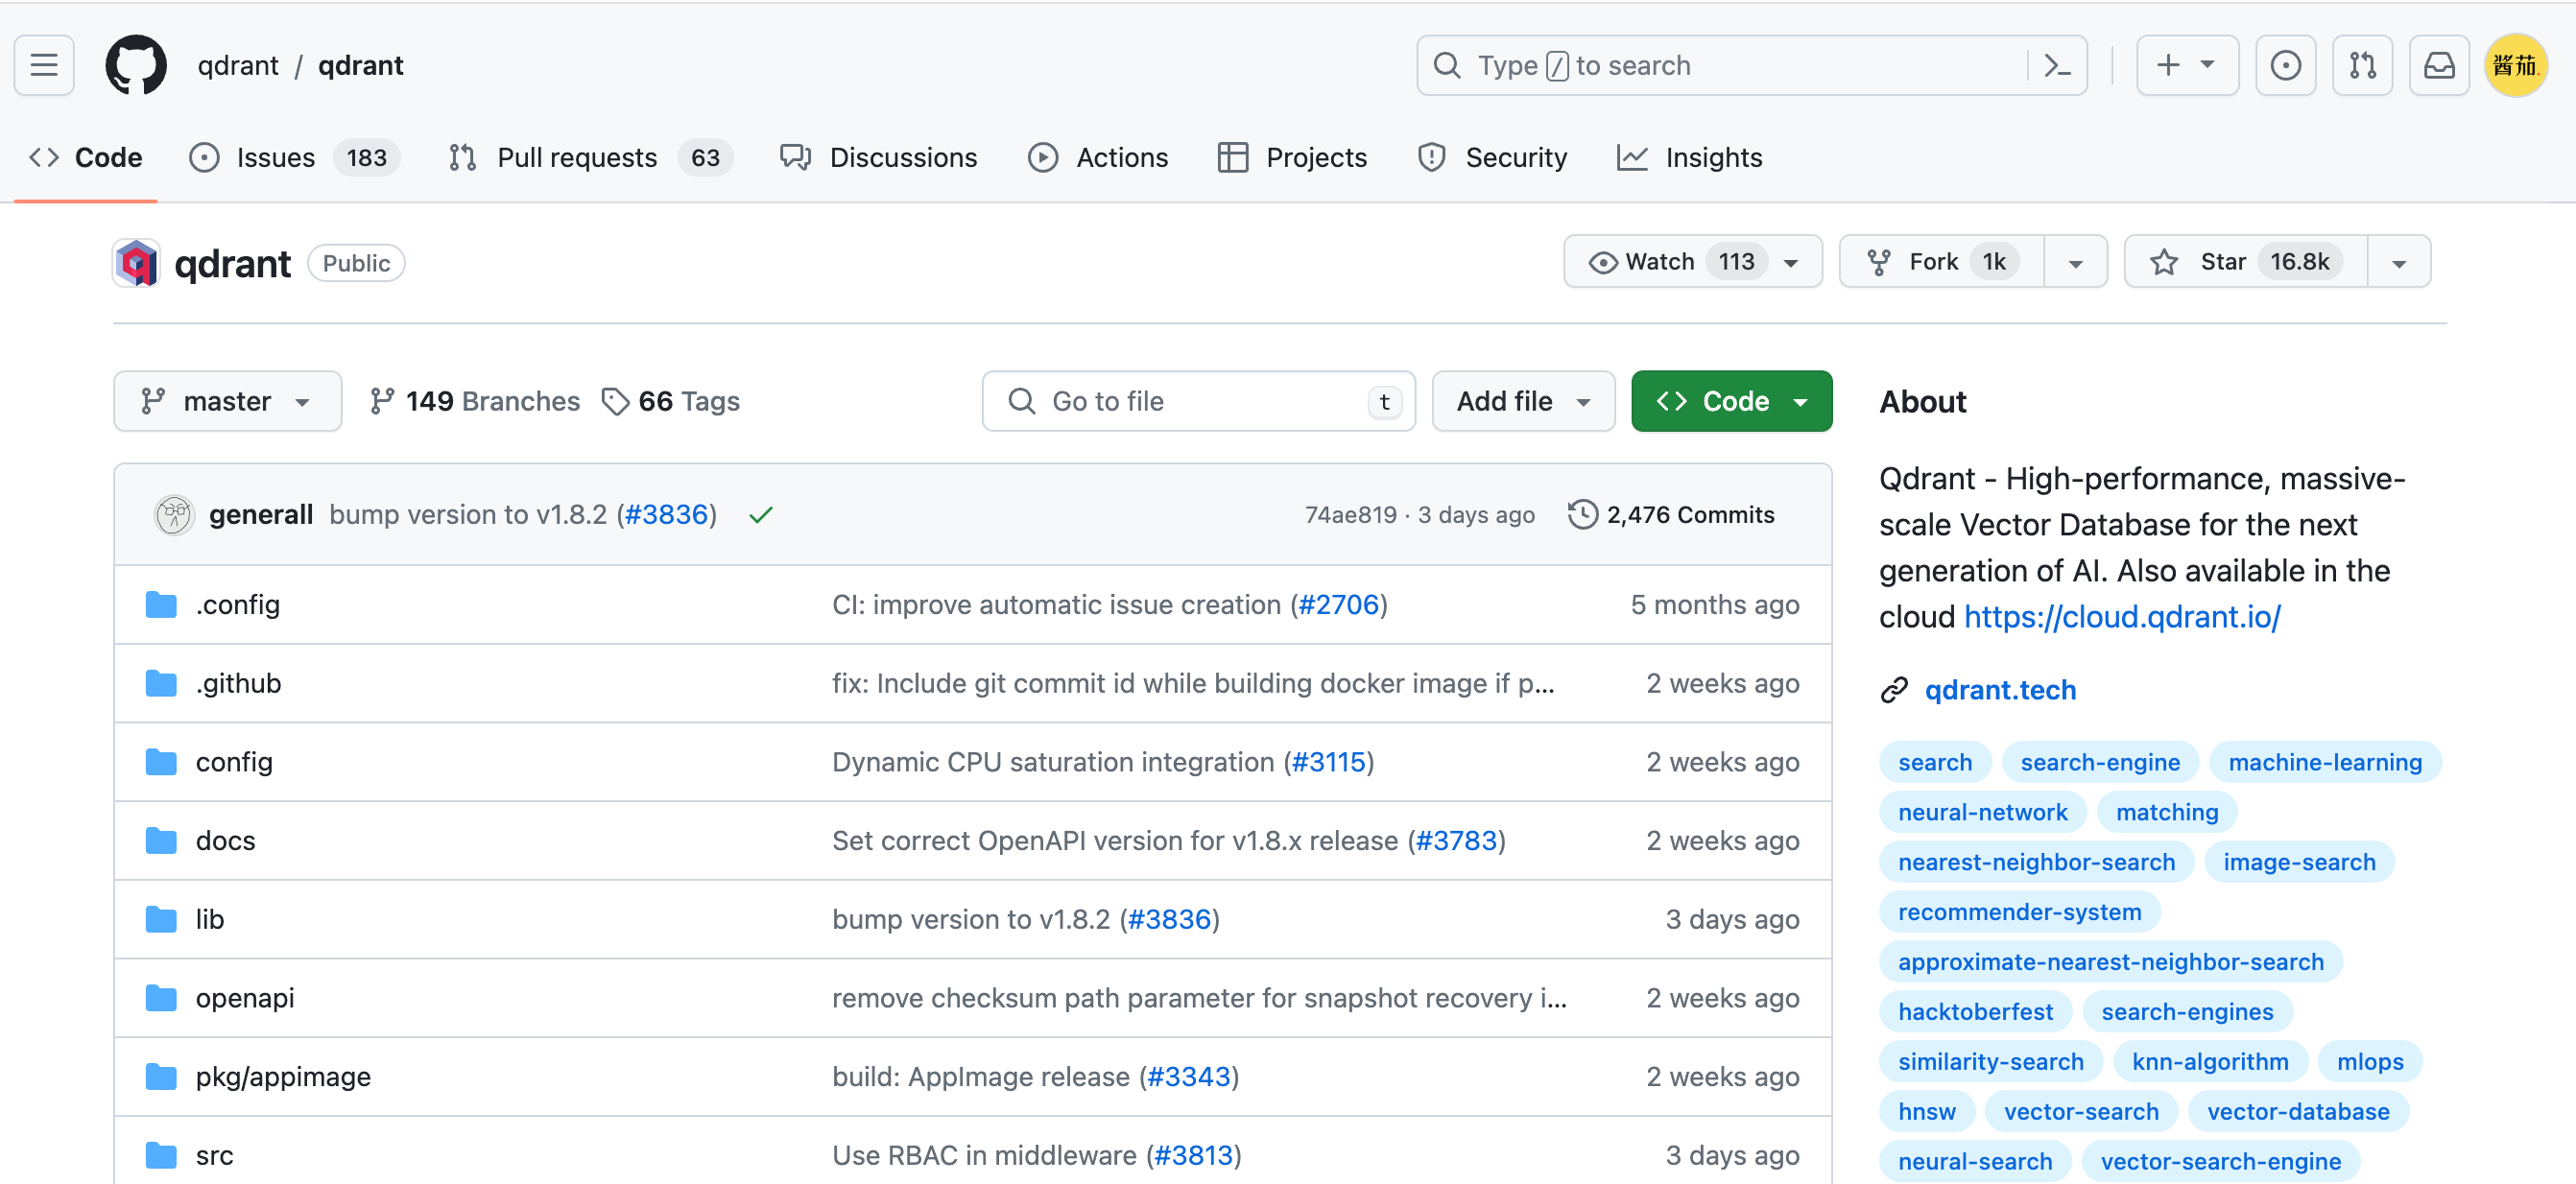The image size is (2576, 1184).
Task: Open the 149 Branches link
Action: [x=474, y=401]
